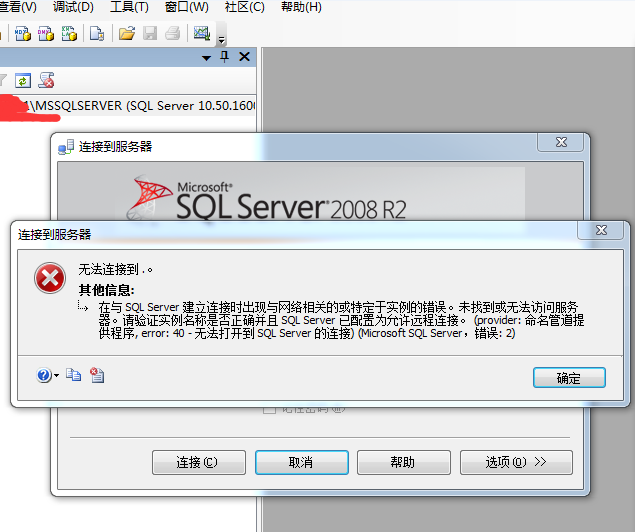635x532 pixels.
Task: Click the 取消 cancel button
Action: 300,462
